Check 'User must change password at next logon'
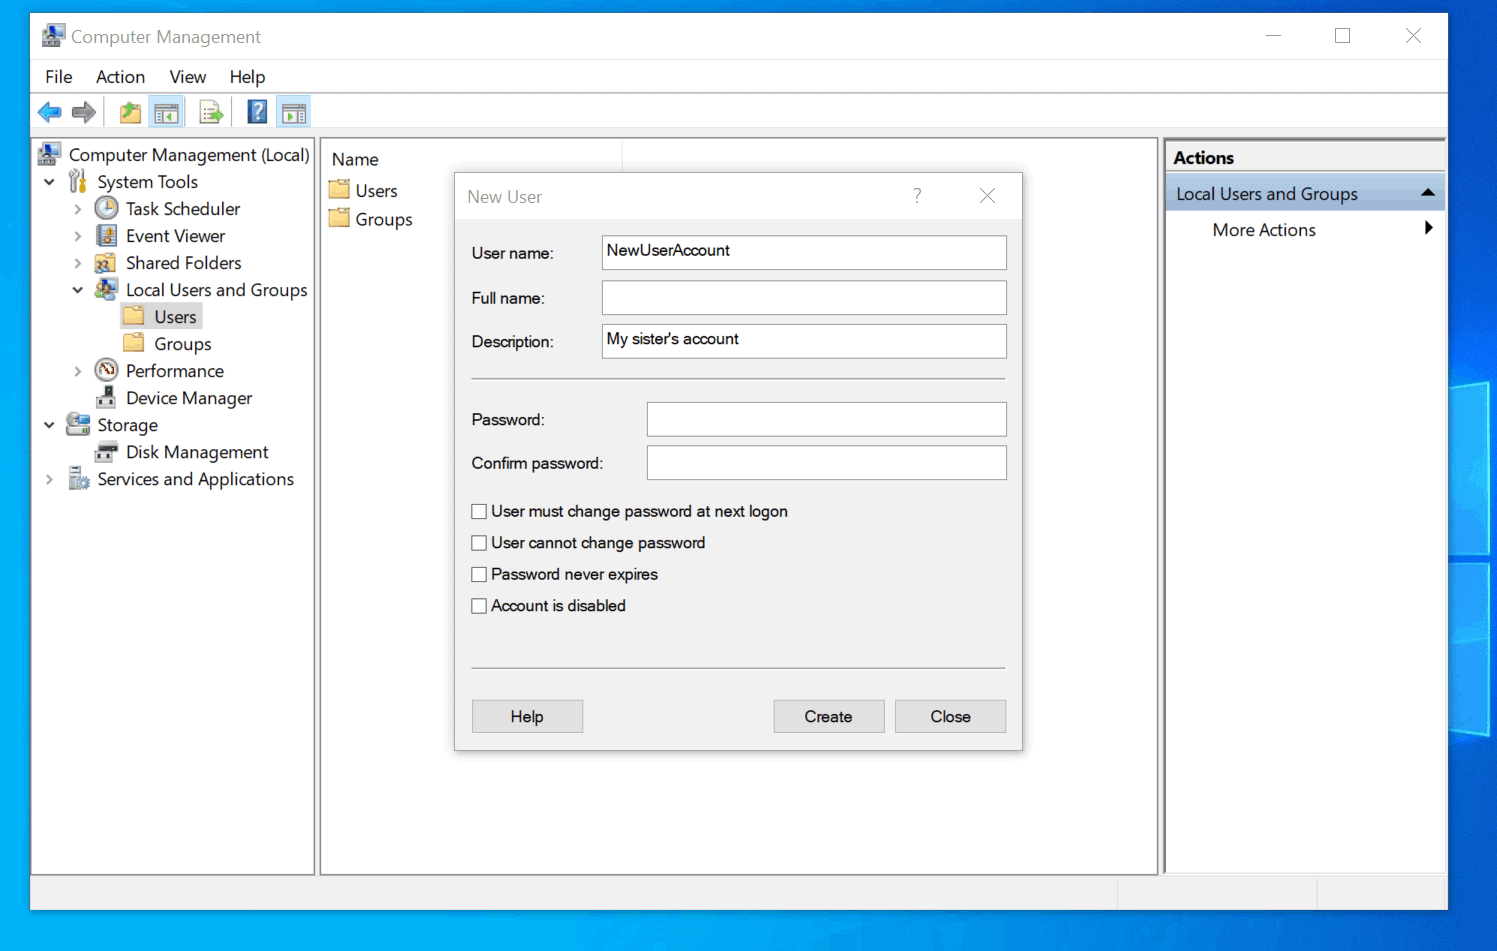The width and height of the screenshot is (1497, 951). (479, 511)
